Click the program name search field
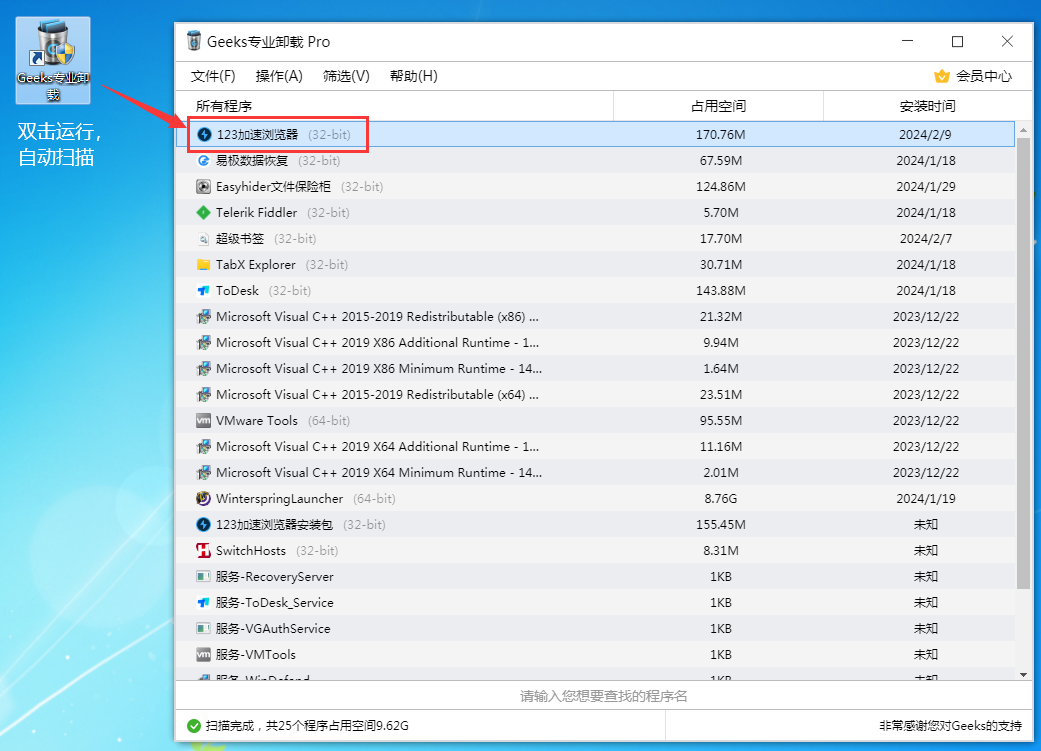Image resolution: width=1041 pixels, height=751 pixels. click(x=603, y=696)
